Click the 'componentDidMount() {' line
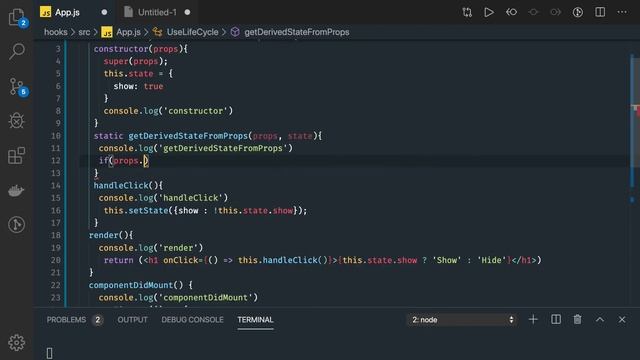Screen dimensions: 640x360 (x=140, y=285)
